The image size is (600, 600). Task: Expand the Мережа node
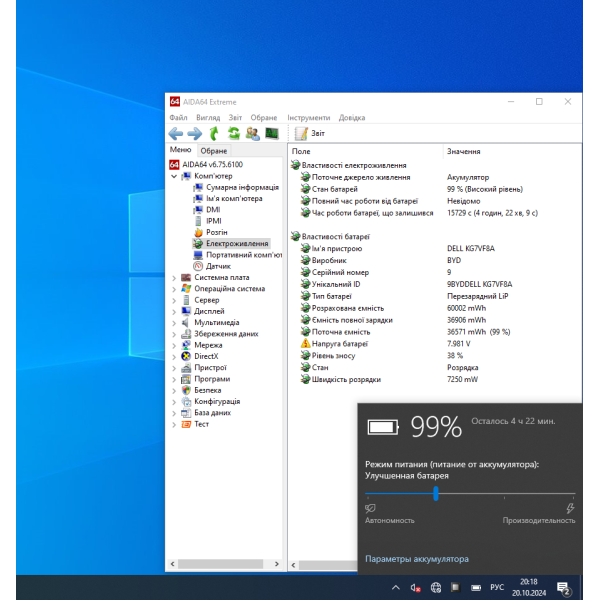[x=174, y=346]
